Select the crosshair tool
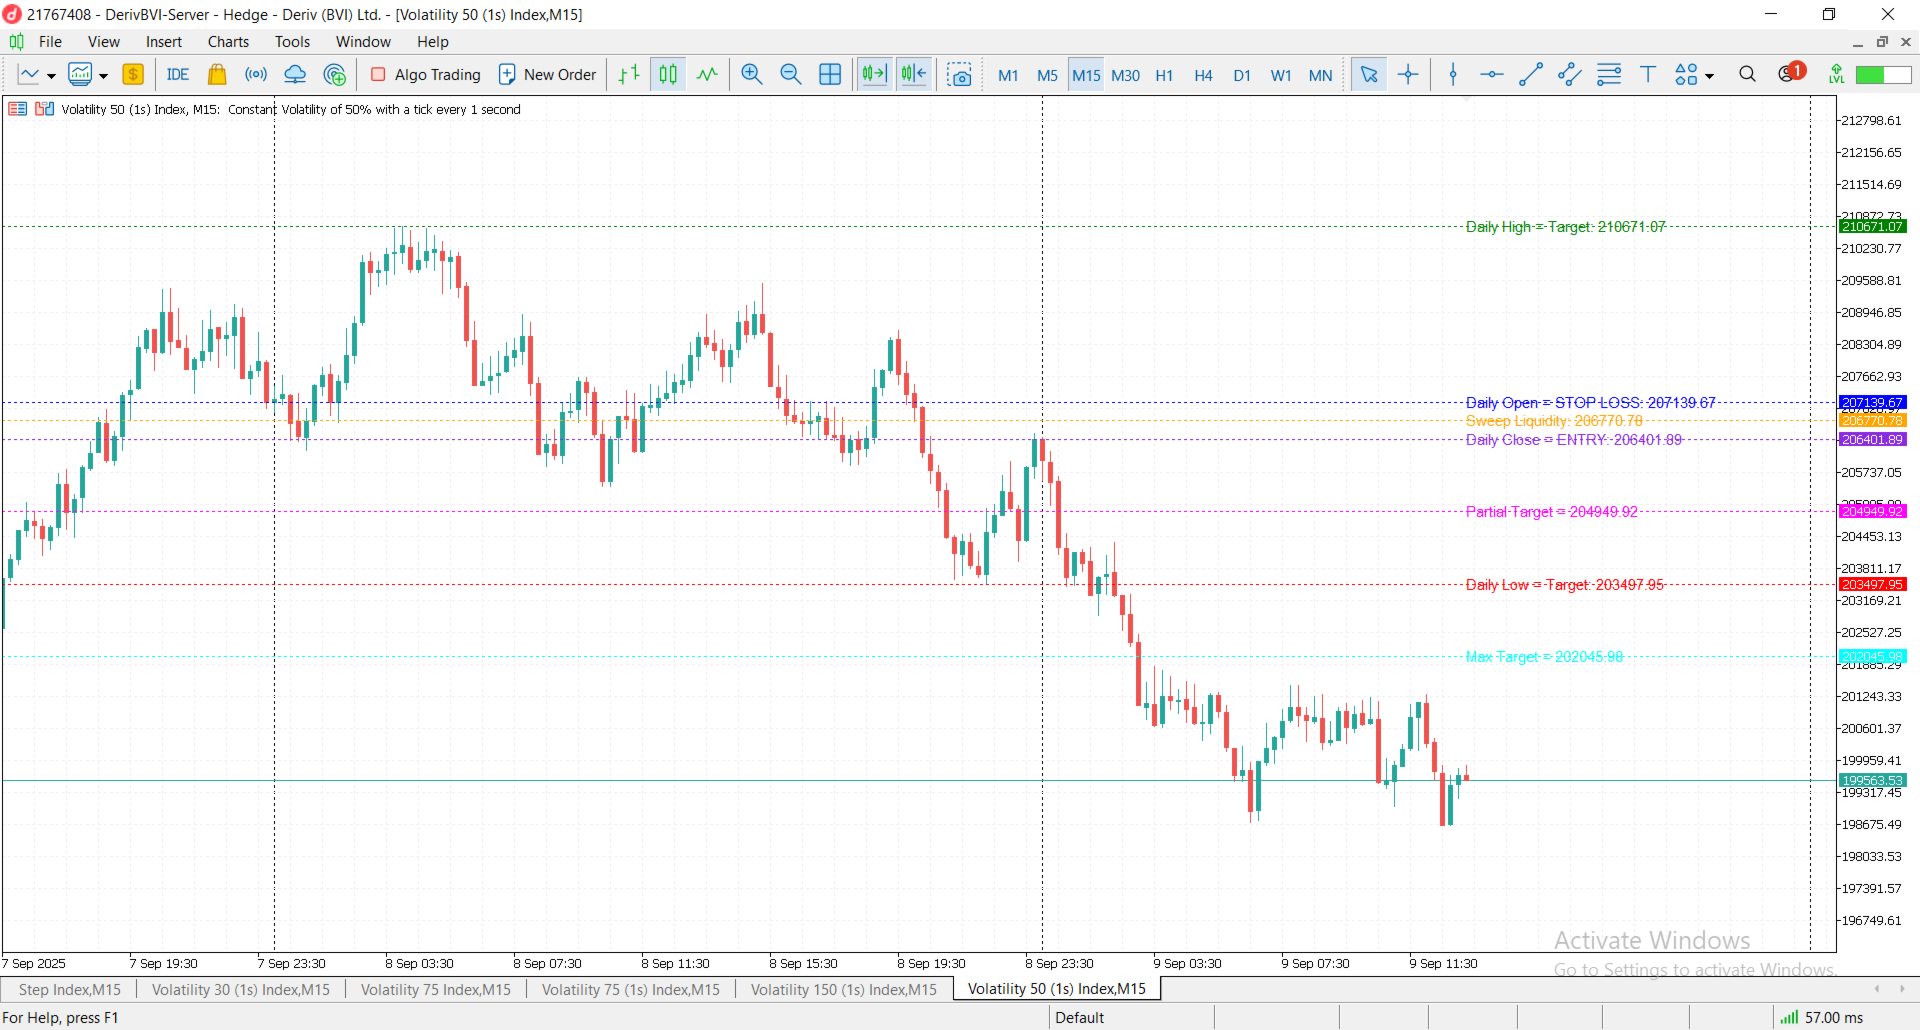The image size is (1920, 1030). [x=1408, y=75]
